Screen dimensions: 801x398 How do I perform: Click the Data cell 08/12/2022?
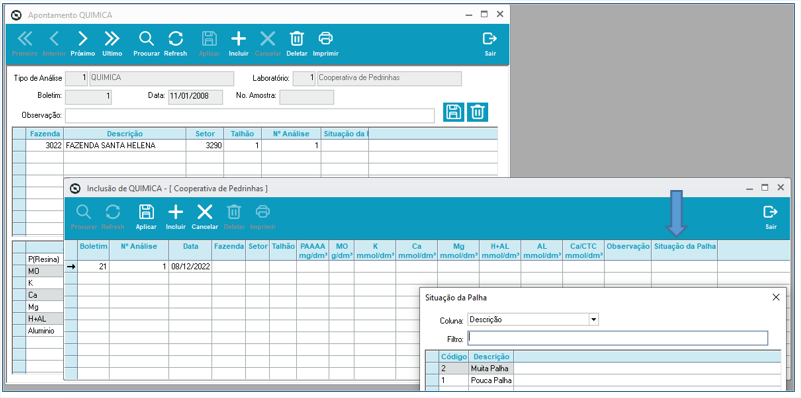click(x=190, y=266)
